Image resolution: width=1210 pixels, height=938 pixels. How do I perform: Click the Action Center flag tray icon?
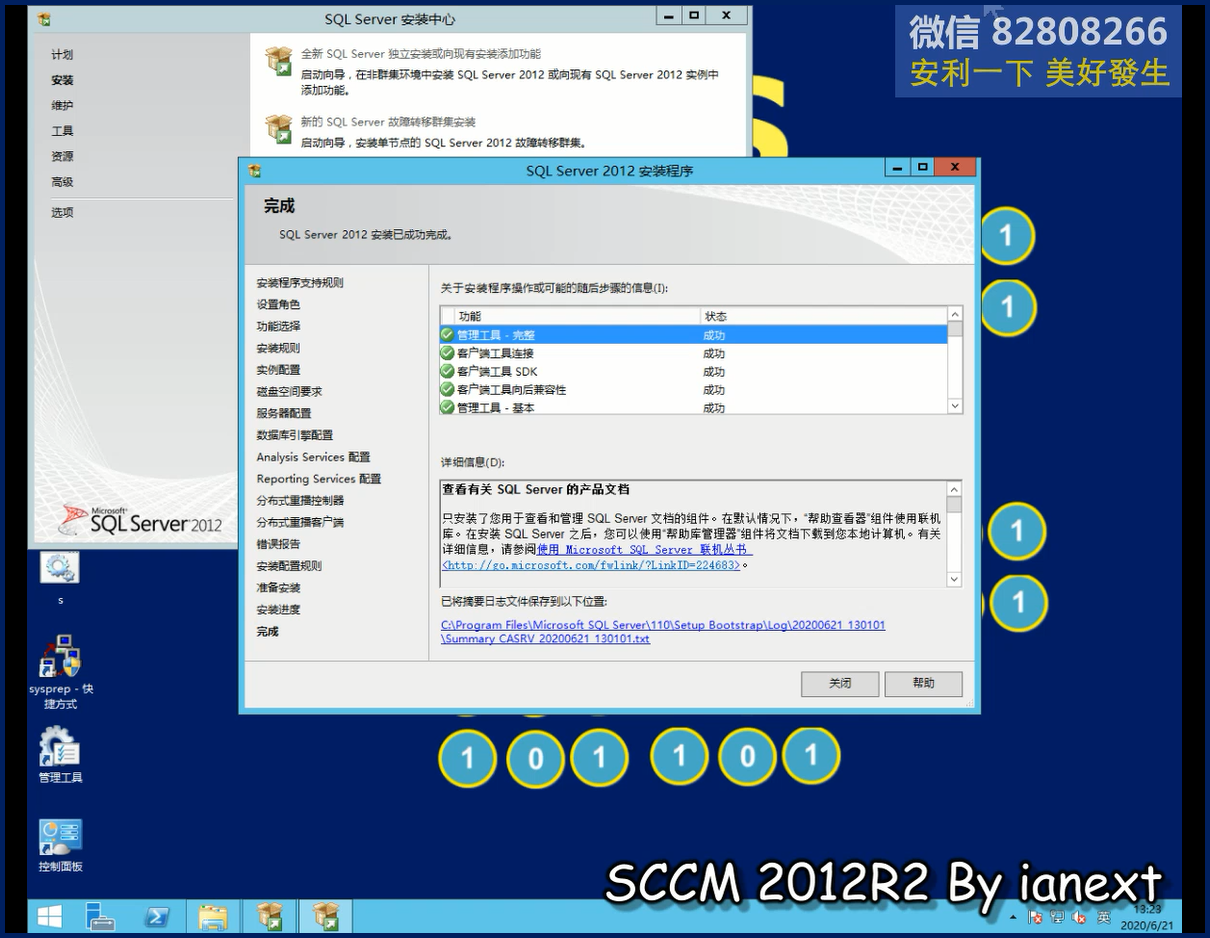coord(1036,917)
